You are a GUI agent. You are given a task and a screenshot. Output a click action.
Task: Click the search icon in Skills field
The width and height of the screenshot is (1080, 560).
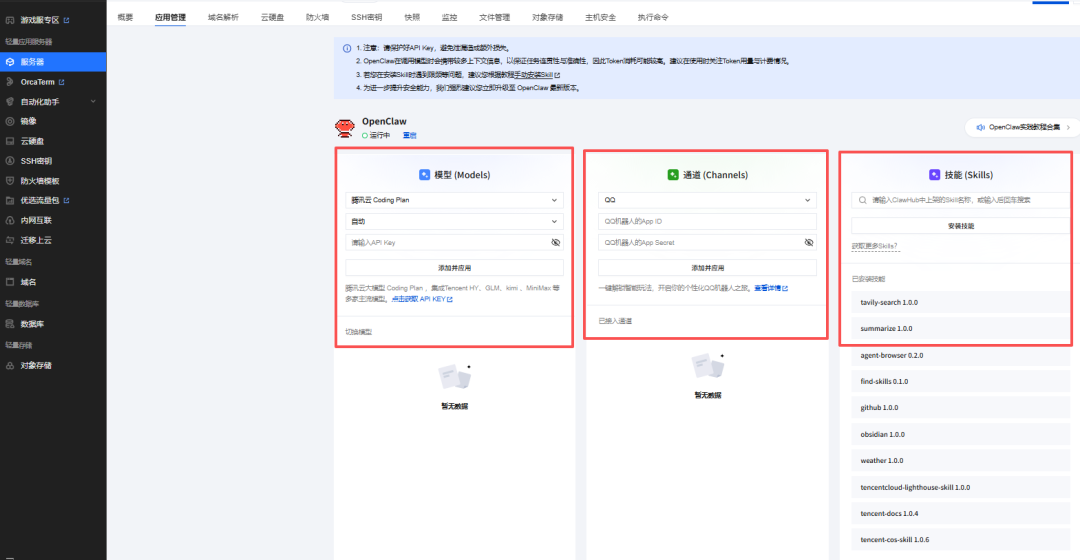click(x=862, y=200)
